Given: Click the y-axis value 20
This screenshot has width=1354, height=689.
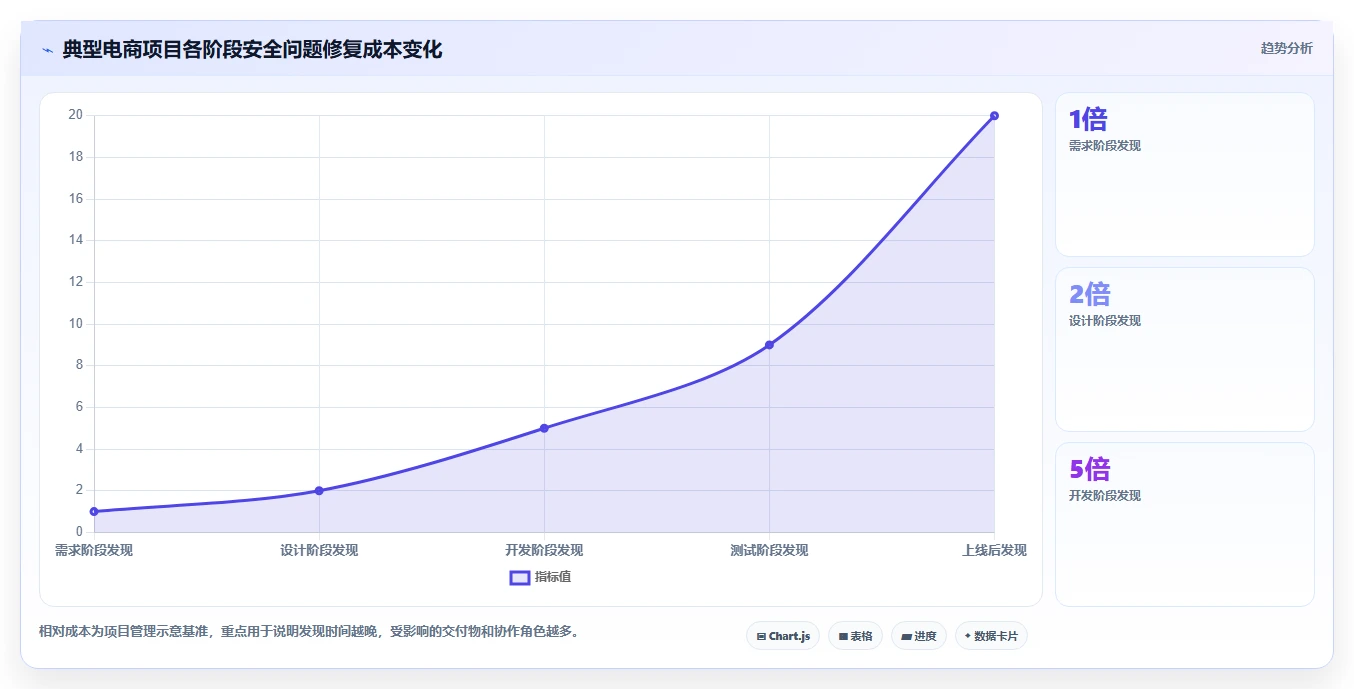Looking at the screenshot, I should 75,115.
